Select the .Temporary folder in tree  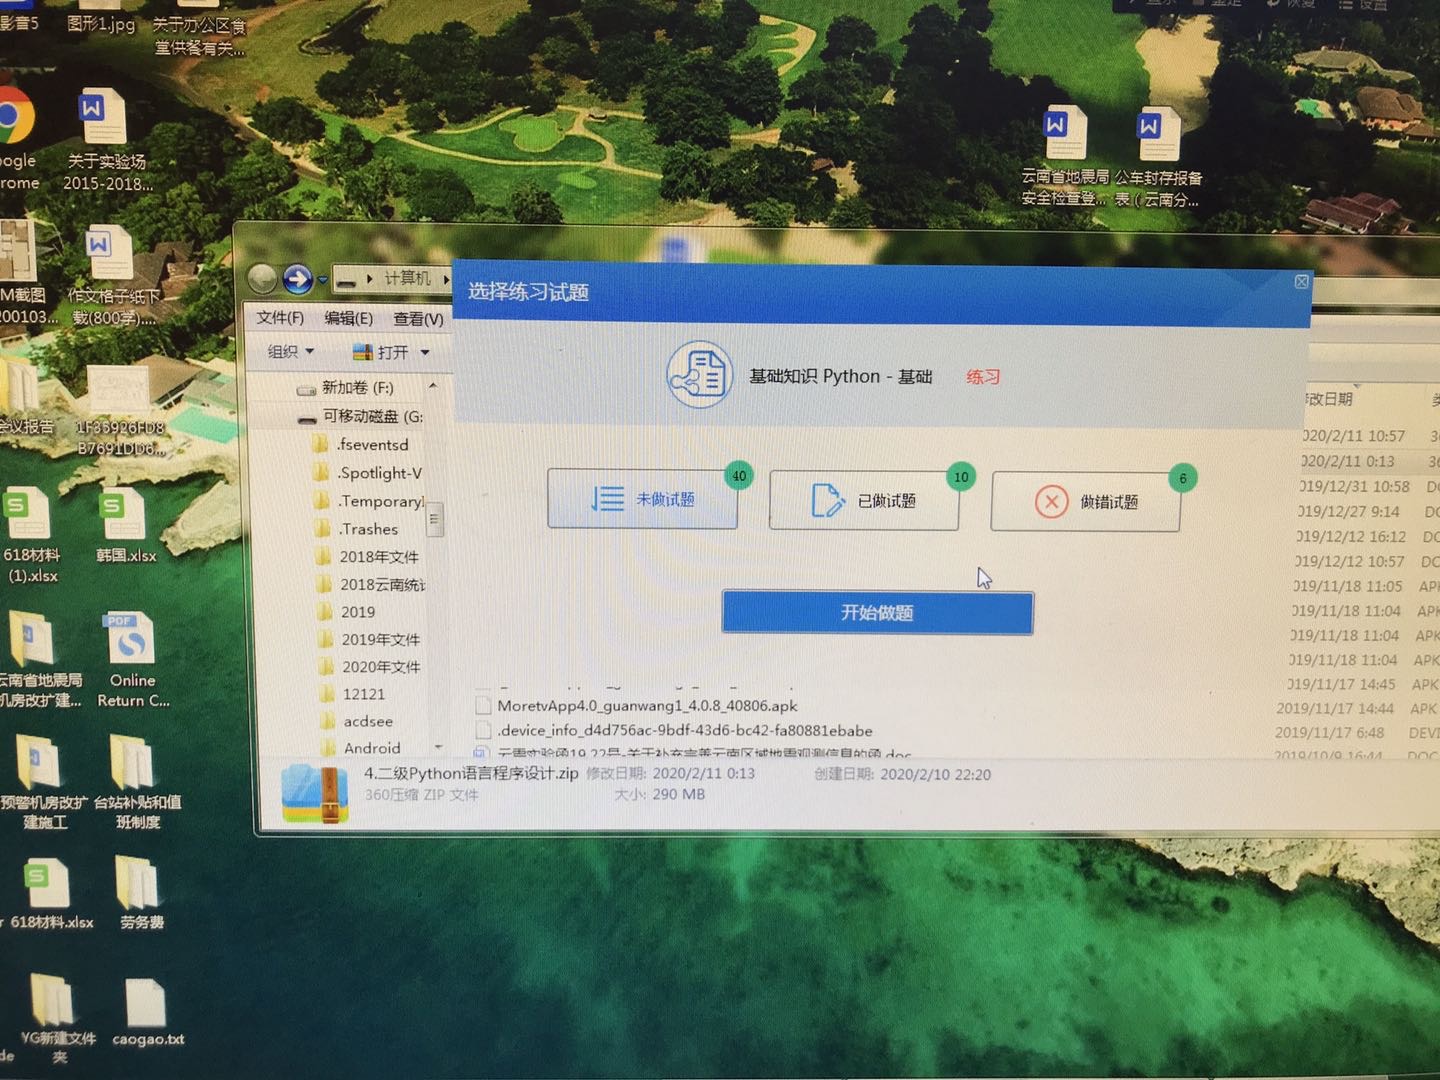click(x=369, y=501)
